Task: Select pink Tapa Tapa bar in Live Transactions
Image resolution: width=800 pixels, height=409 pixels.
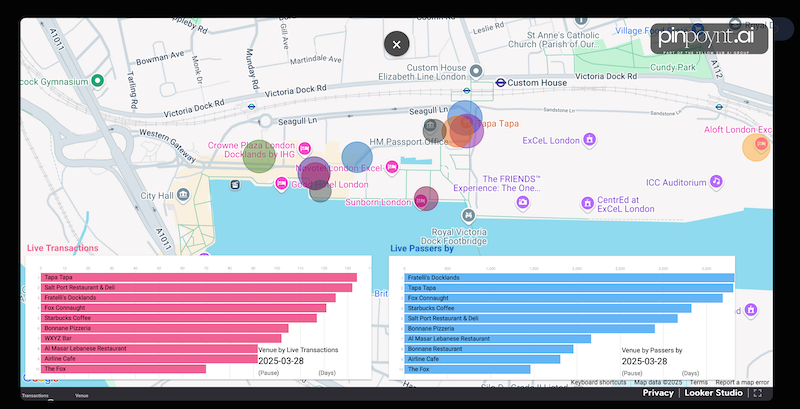Action: coord(199,277)
